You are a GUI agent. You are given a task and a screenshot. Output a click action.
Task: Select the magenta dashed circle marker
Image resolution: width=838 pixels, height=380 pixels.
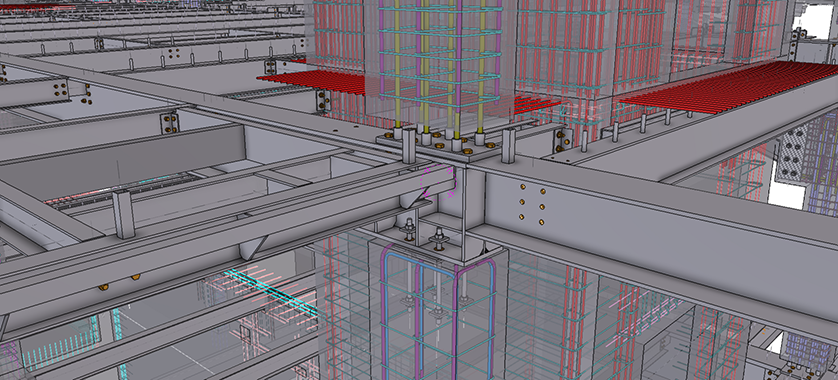(x=438, y=181)
